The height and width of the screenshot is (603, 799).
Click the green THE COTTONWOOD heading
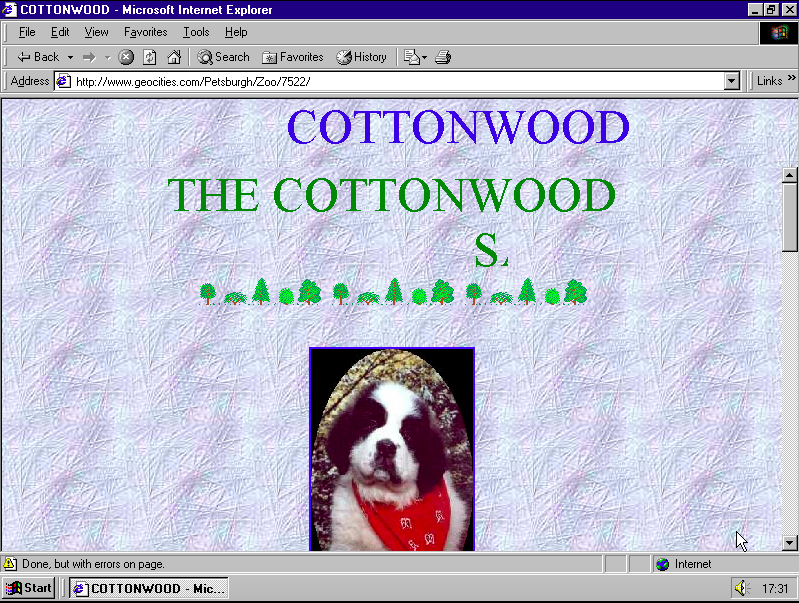(x=391, y=195)
